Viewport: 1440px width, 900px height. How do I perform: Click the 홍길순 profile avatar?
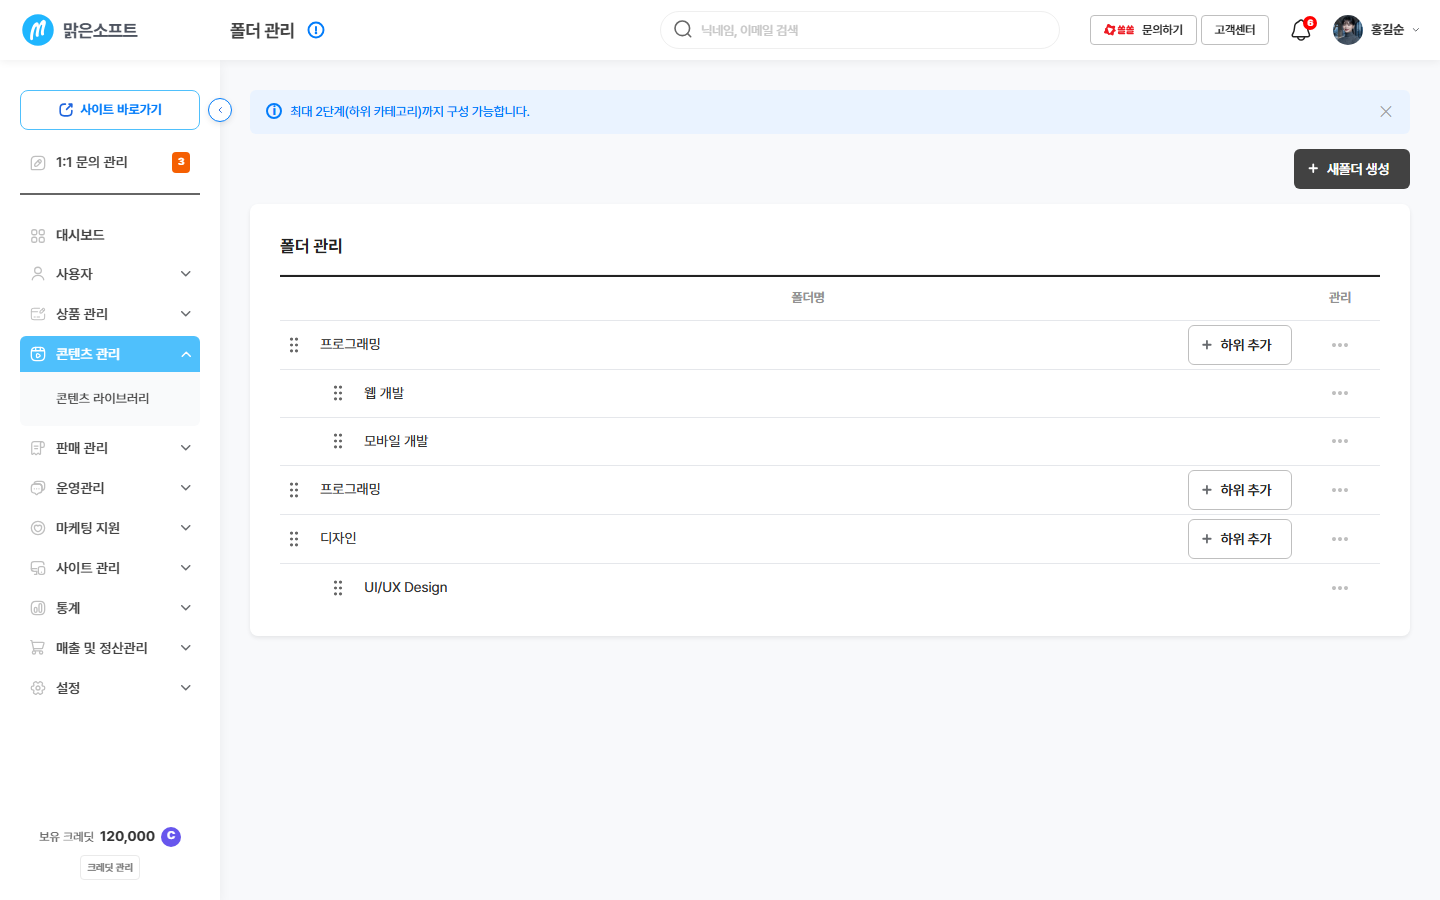click(x=1348, y=30)
